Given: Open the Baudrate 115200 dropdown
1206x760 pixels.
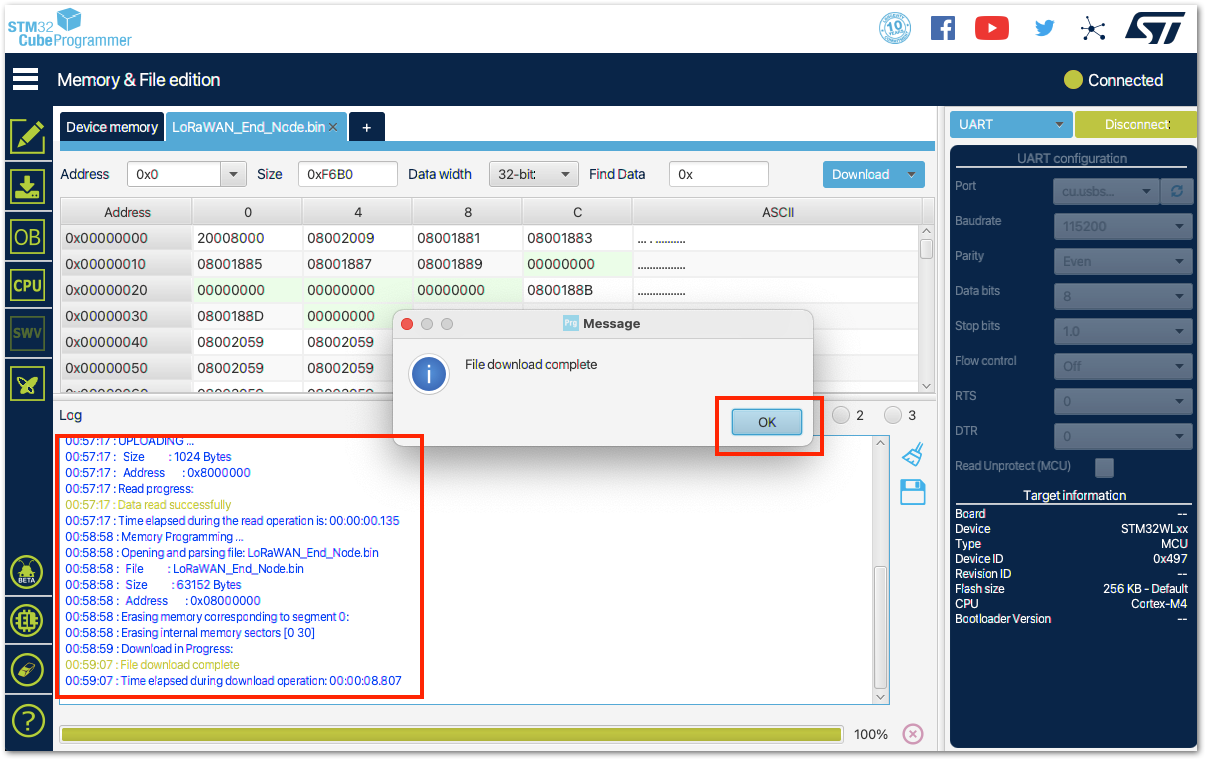Looking at the screenshot, I should click(1123, 226).
